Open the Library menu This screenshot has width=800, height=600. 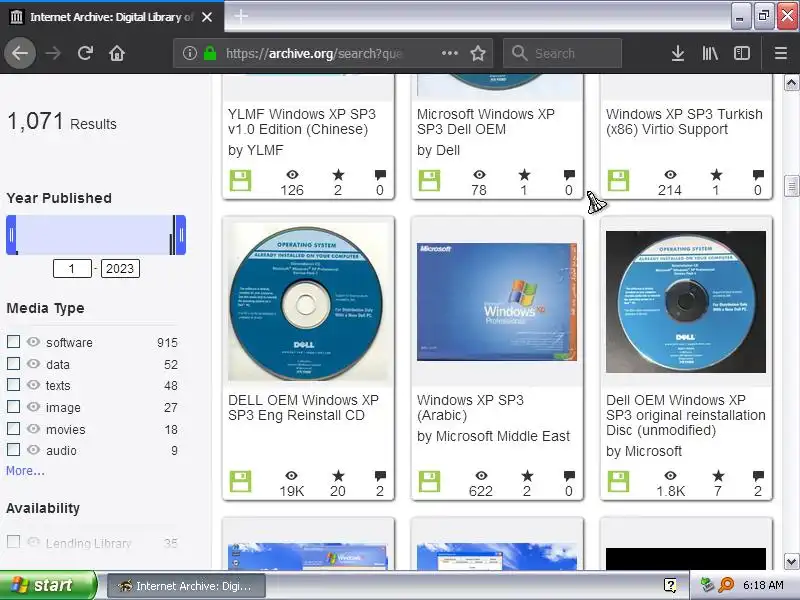pos(710,53)
